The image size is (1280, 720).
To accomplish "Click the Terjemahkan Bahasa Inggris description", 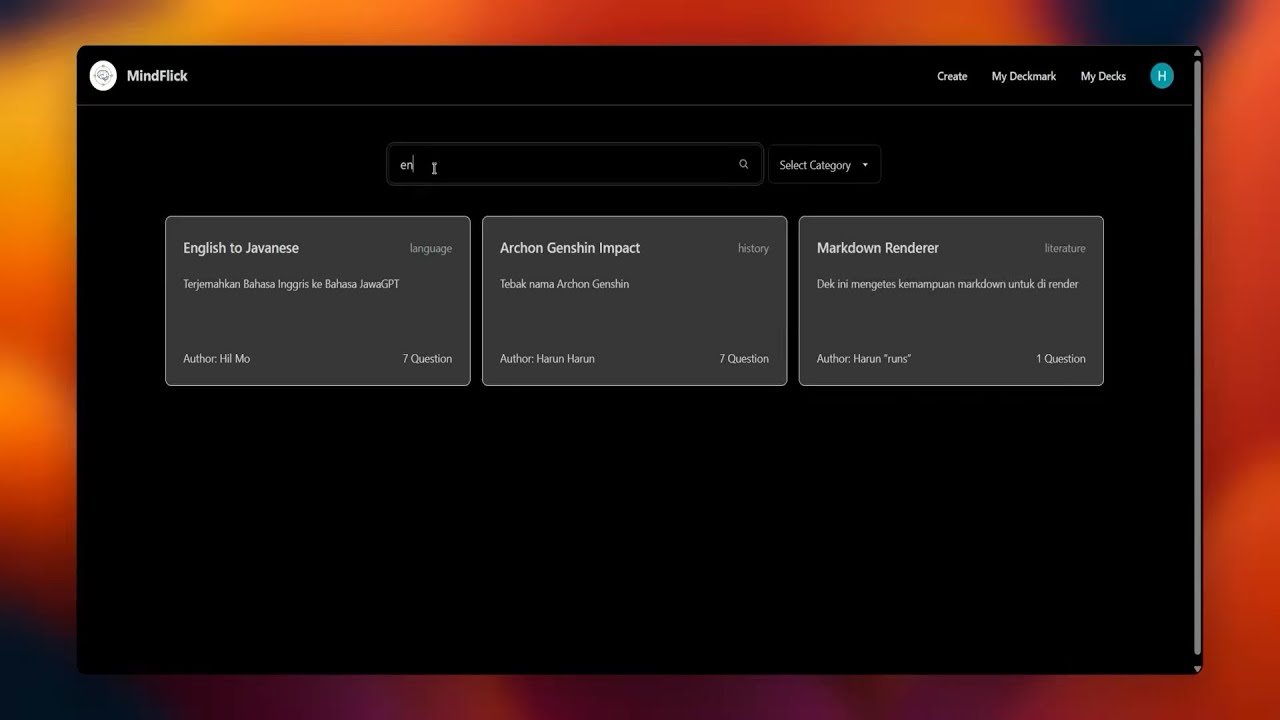I will tap(291, 284).
